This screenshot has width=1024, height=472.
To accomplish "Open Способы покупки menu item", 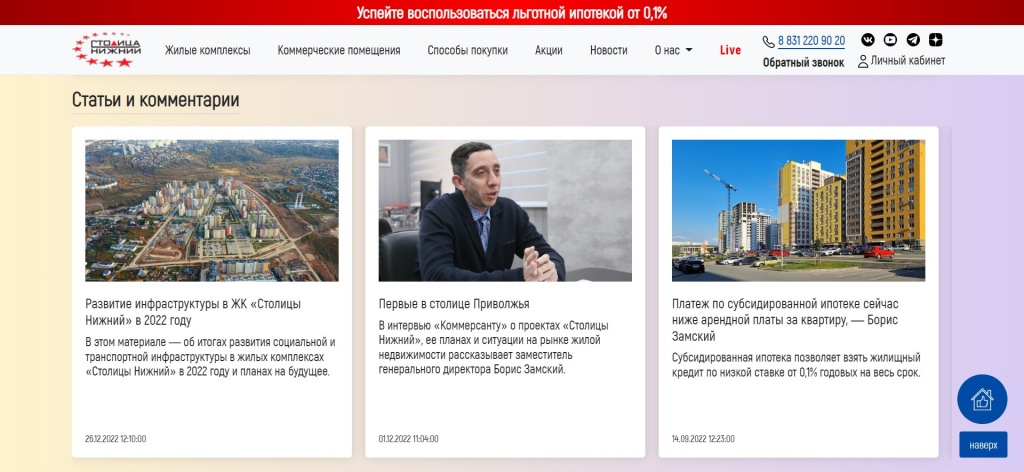I will coord(468,50).
